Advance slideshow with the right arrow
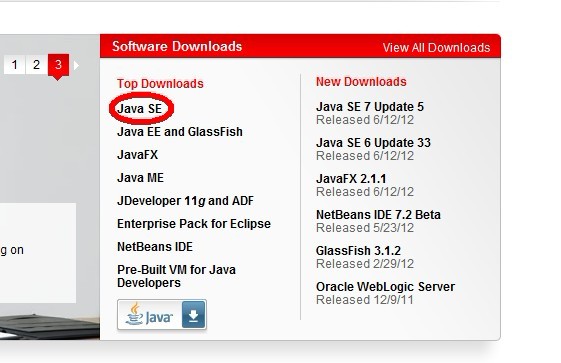 76,65
